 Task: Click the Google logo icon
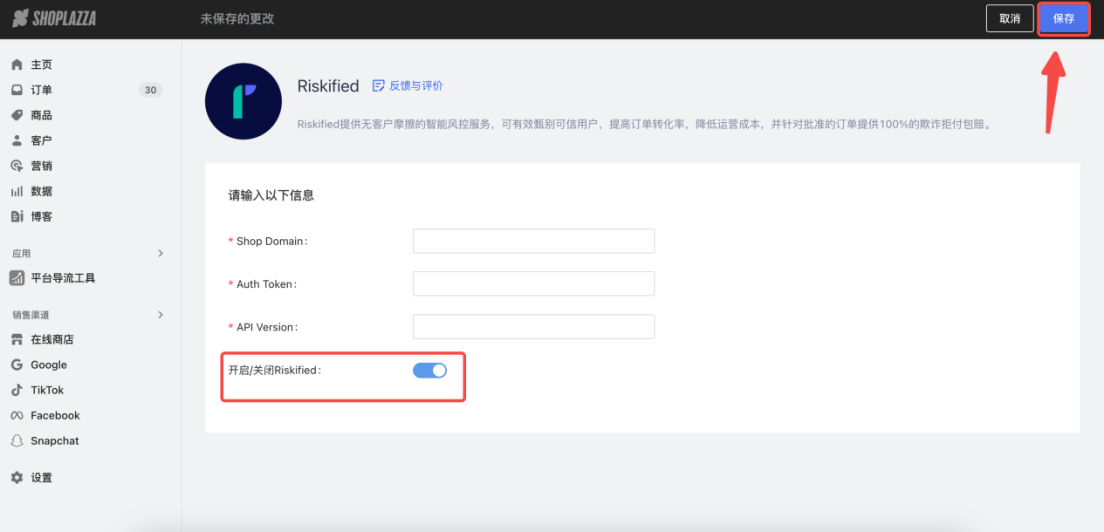tap(17, 365)
